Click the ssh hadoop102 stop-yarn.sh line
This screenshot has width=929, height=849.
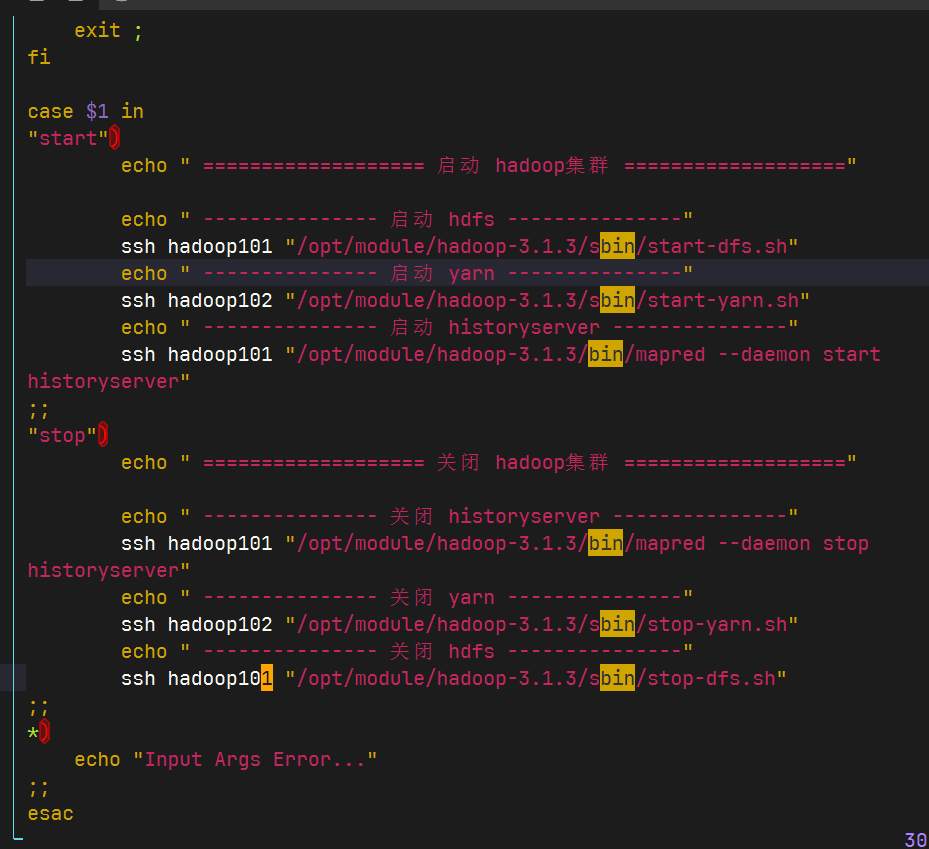(x=460, y=624)
